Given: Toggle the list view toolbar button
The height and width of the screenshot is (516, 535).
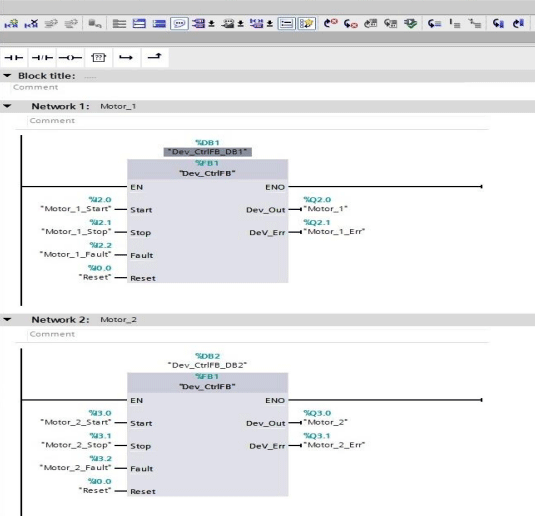Looking at the screenshot, I should [x=286, y=24].
